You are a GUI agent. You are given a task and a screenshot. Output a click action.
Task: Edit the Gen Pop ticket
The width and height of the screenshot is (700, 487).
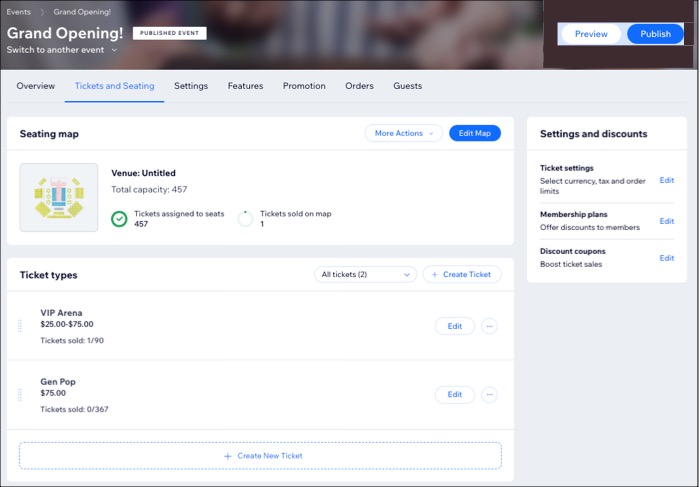(455, 395)
